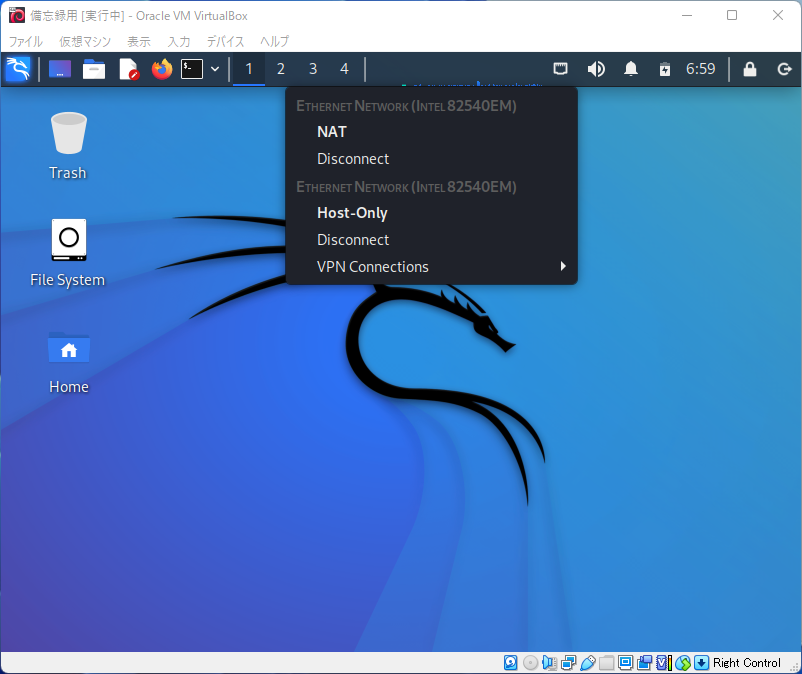Switch to workspace 1

point(249,69)
